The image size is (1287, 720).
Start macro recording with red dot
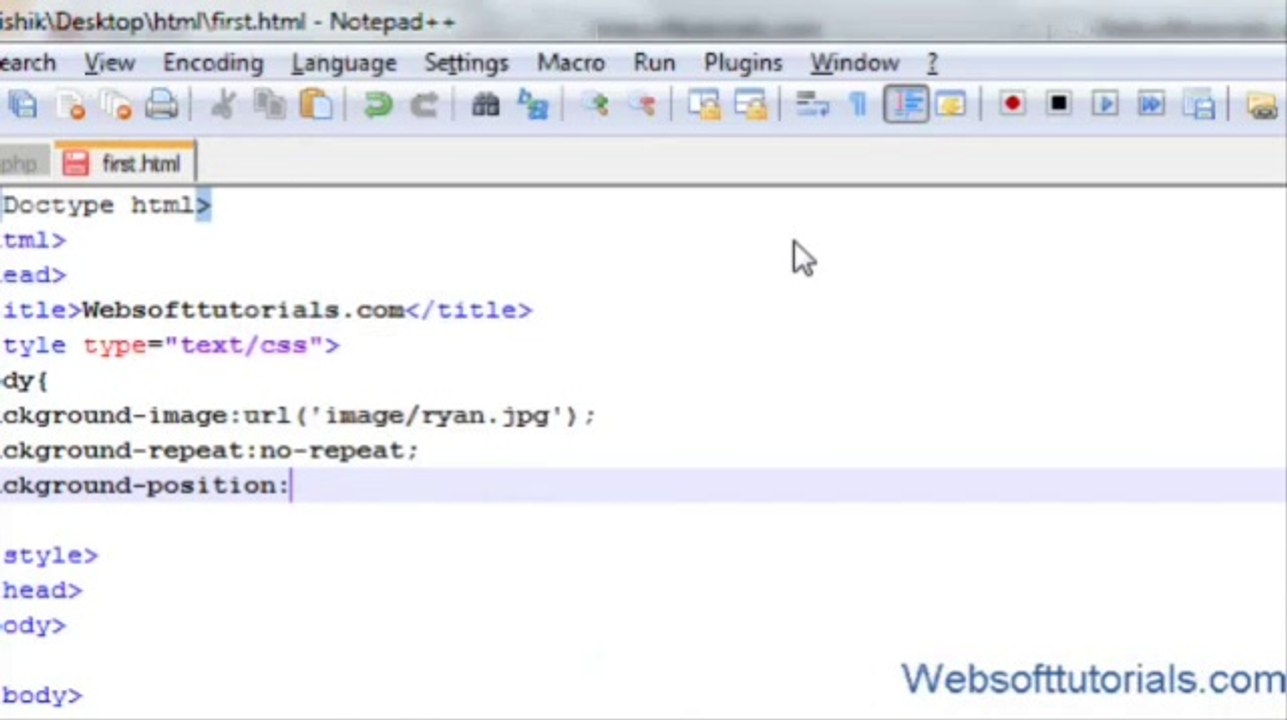point(1012,104)
